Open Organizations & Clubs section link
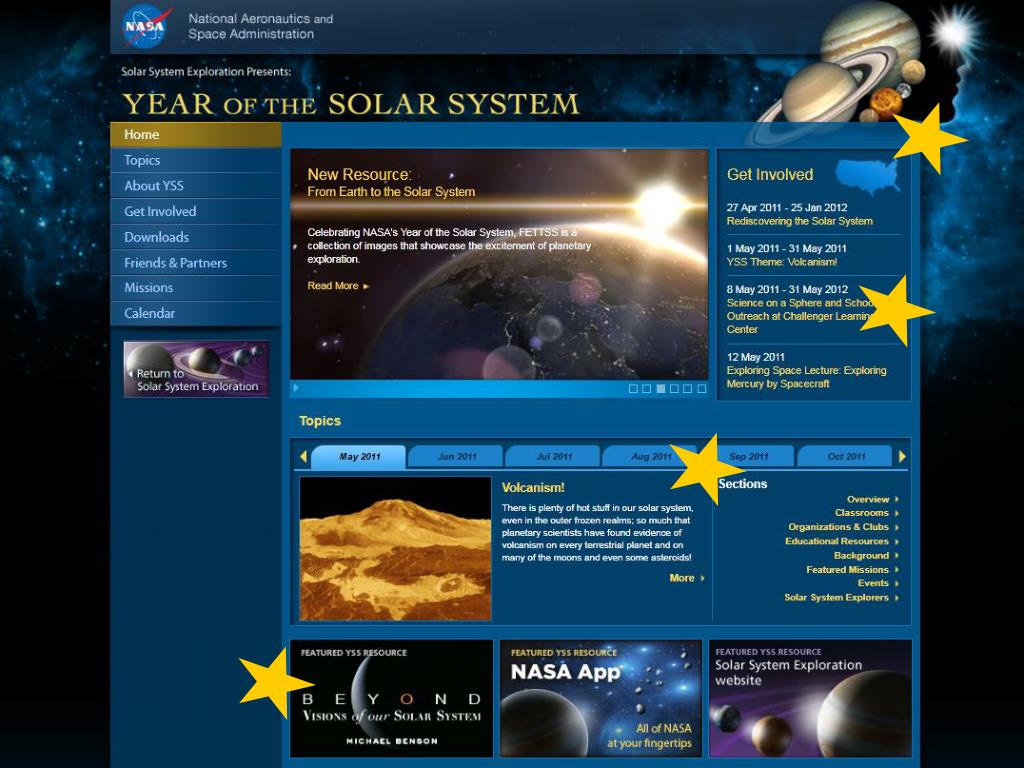The height and width of the screenshot is (768, 1024). (x=839, y=527)
